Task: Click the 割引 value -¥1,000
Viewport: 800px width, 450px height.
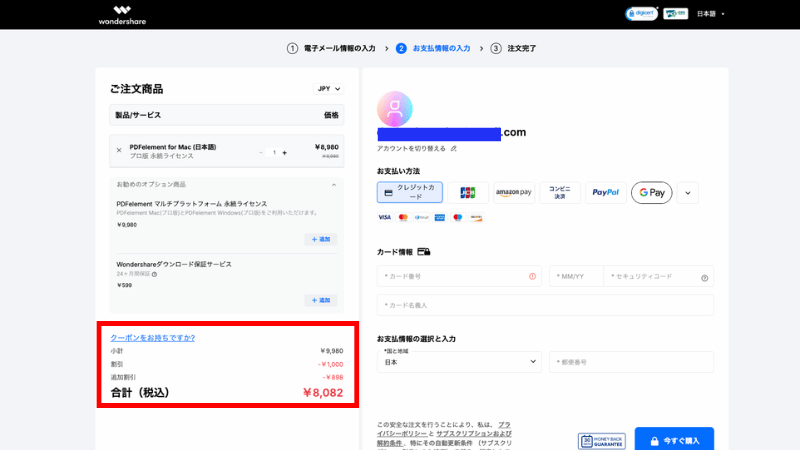Action: point(331,364)
